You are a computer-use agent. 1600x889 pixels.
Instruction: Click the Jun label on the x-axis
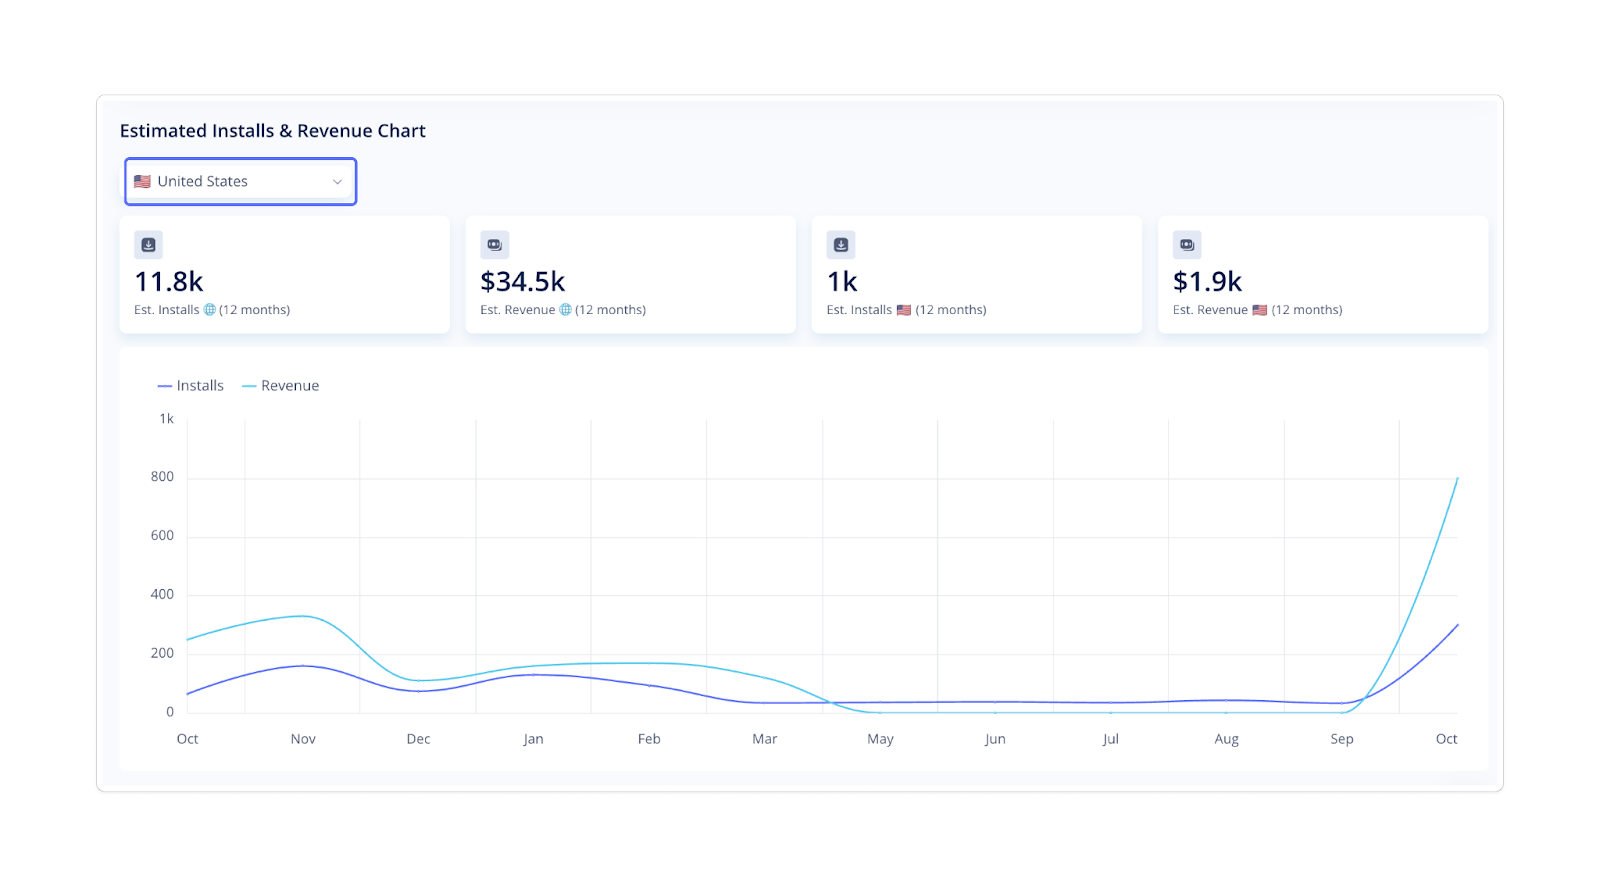[x=995, y=739]
